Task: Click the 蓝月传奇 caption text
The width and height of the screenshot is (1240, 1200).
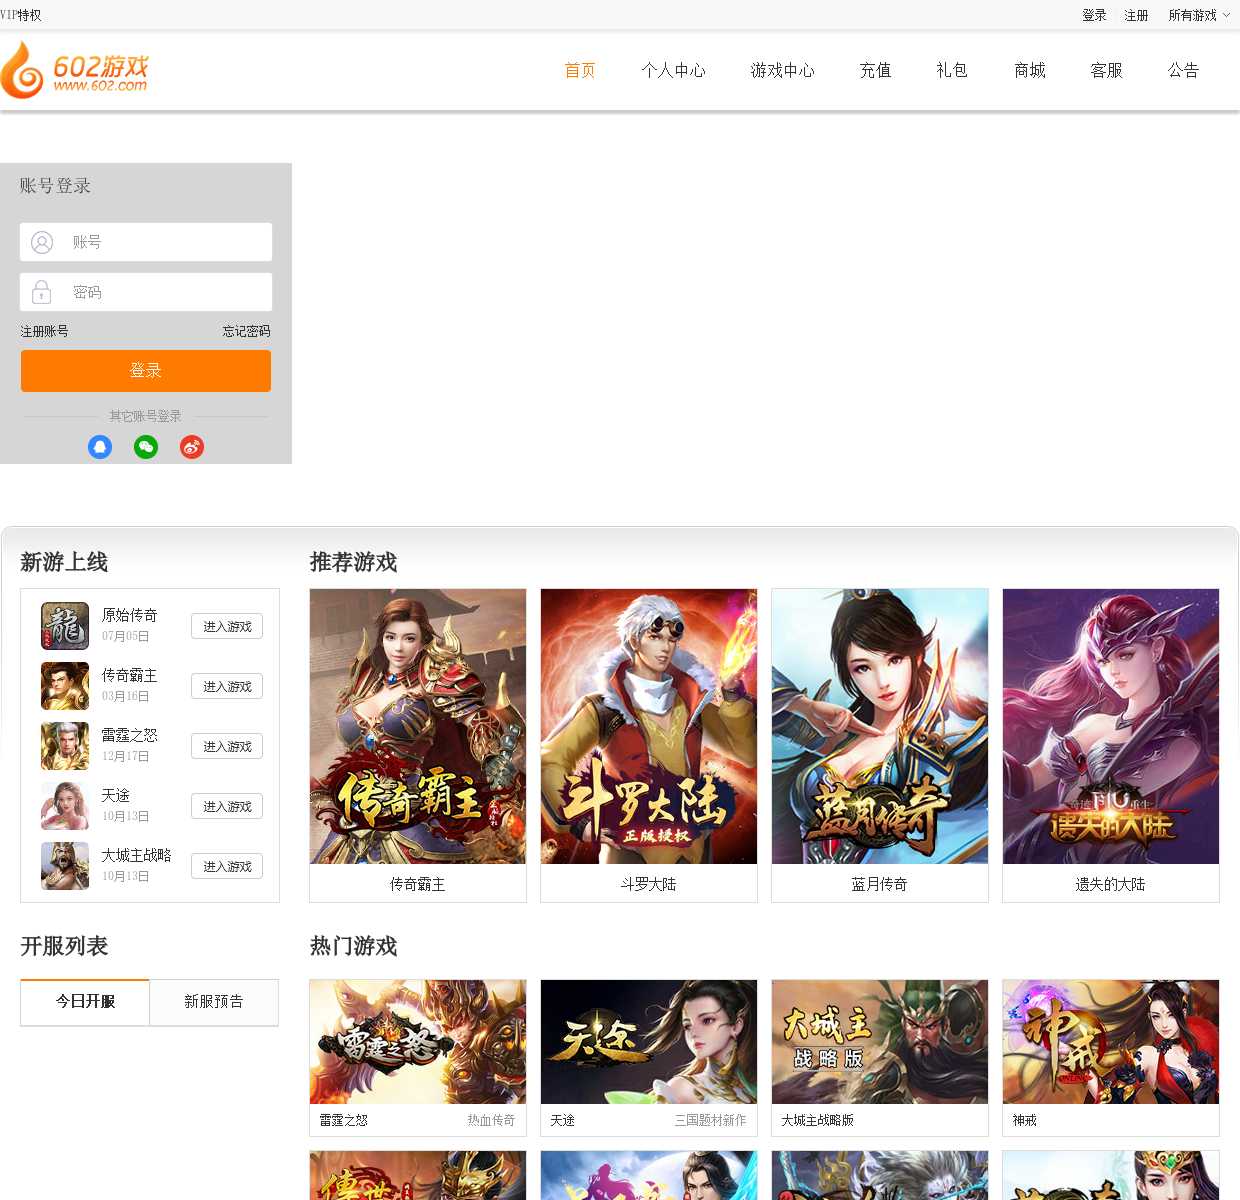Action: coord(880,884)
